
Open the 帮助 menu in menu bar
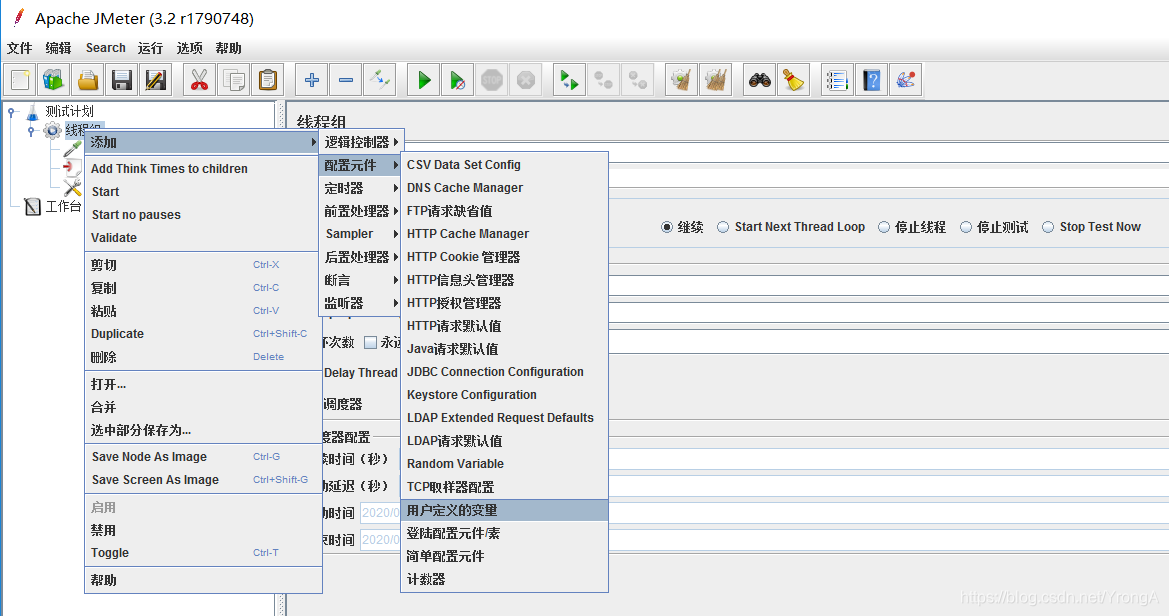click(228, 48)
